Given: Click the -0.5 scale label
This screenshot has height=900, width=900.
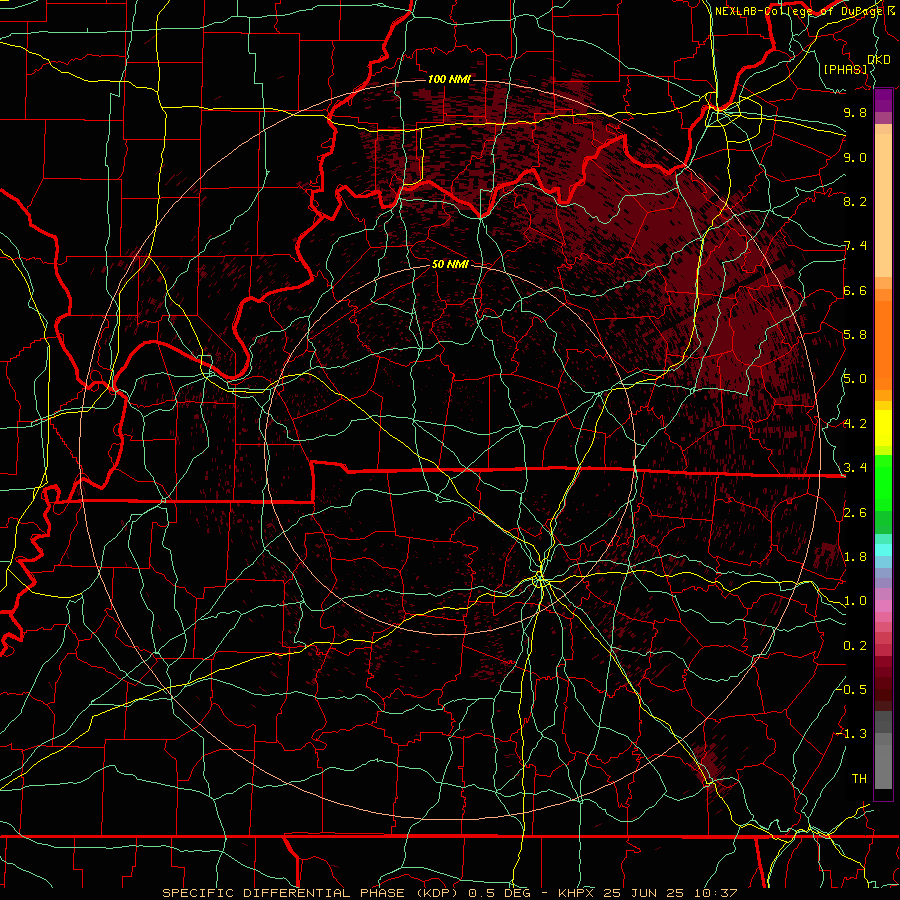Looking at the screenshot, I should (x=852, y=689).
